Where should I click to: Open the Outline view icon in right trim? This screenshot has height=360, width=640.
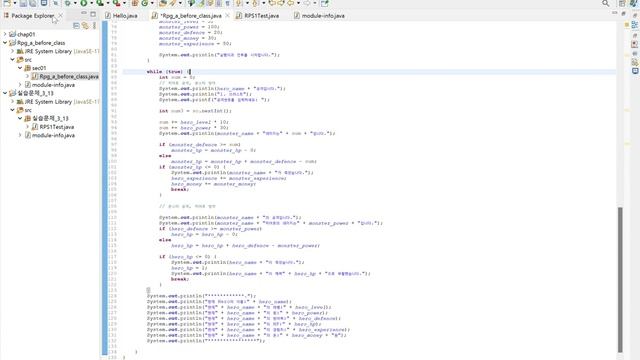click(635, 25)
